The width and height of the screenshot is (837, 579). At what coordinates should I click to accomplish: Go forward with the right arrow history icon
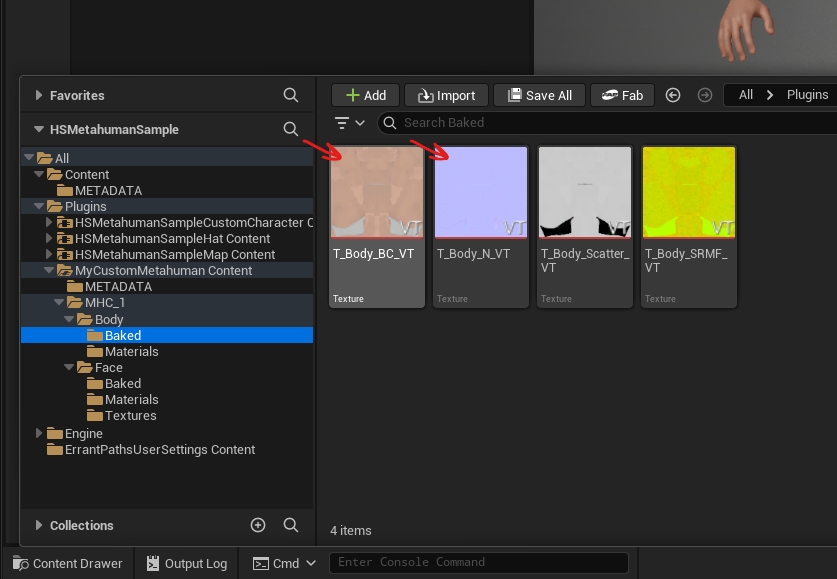pos(705,95)
